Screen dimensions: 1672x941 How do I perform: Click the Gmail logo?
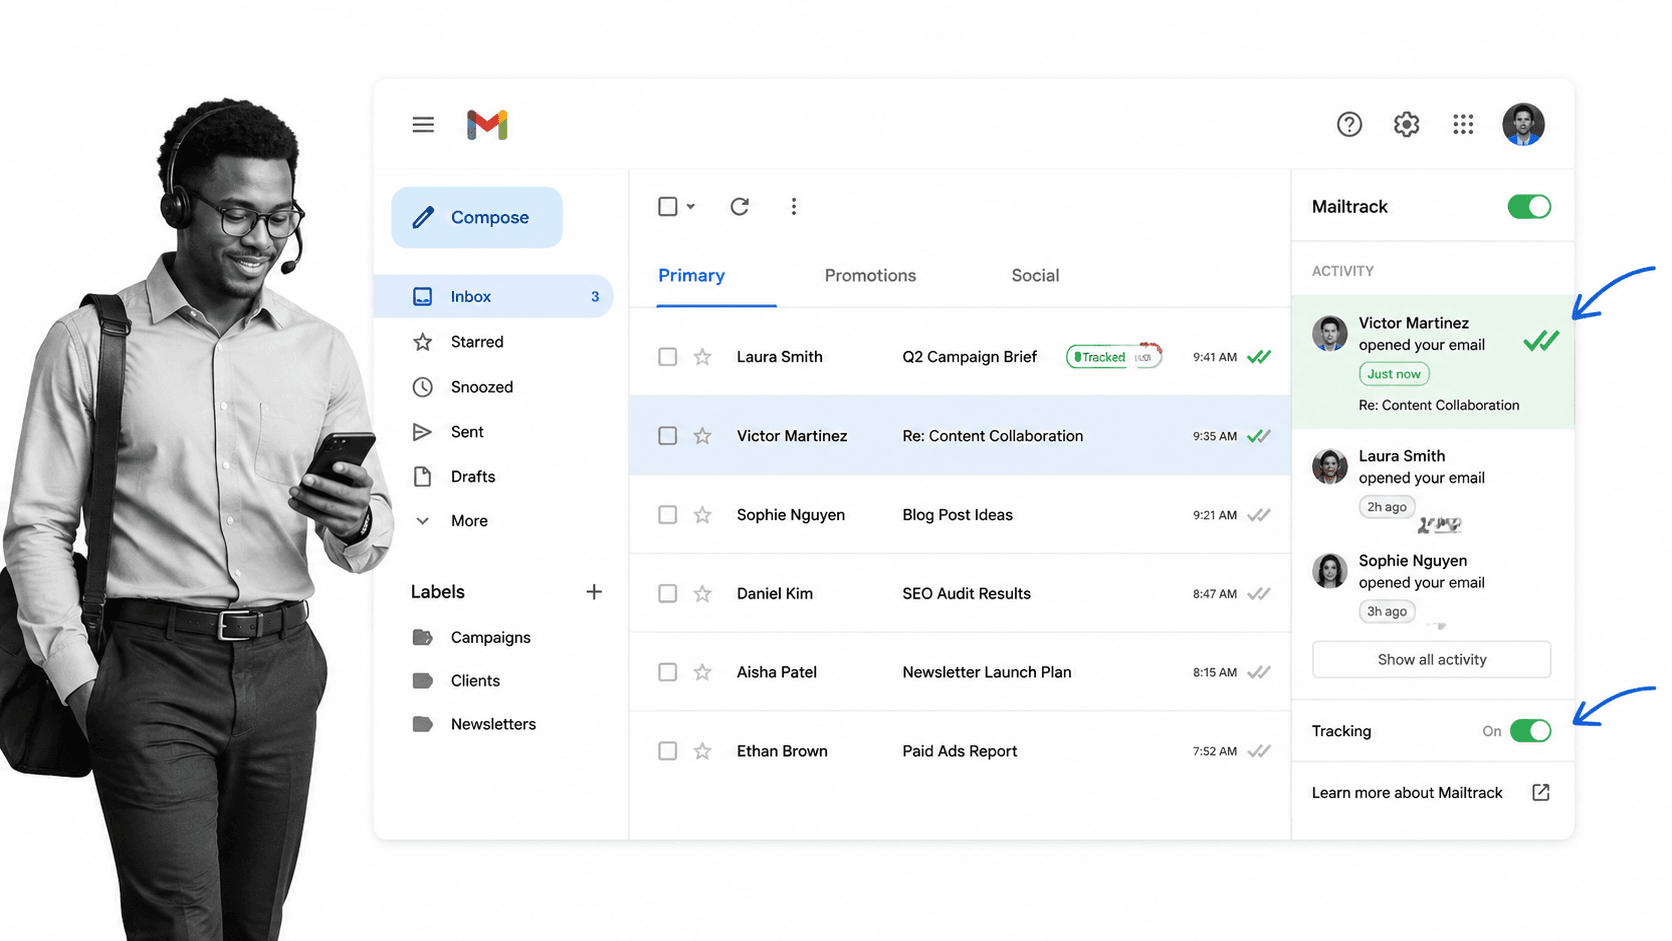487,125
